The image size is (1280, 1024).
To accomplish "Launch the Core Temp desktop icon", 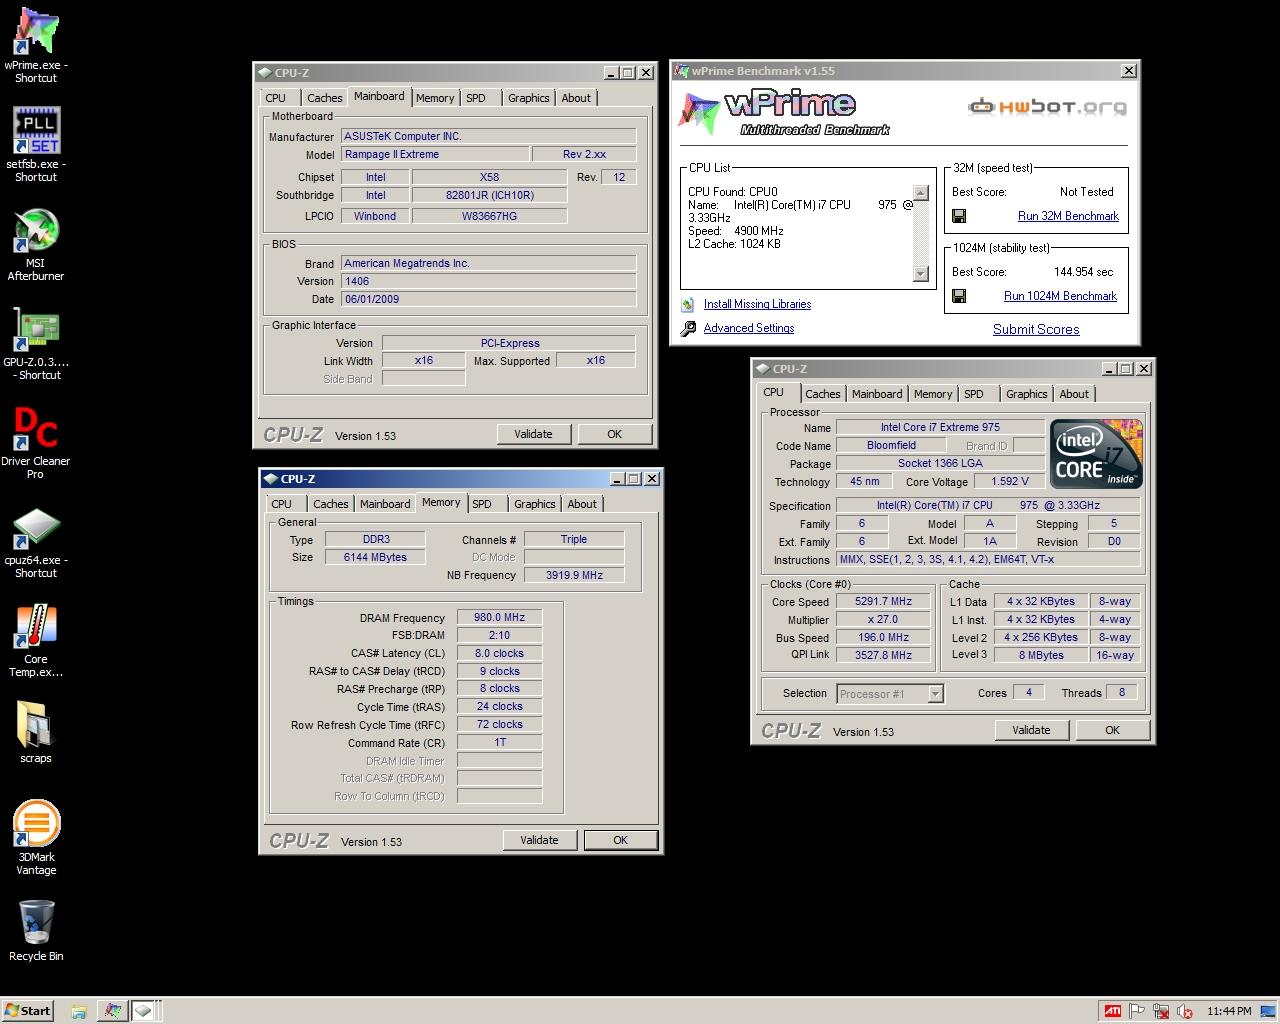I will tap(36, 640).
